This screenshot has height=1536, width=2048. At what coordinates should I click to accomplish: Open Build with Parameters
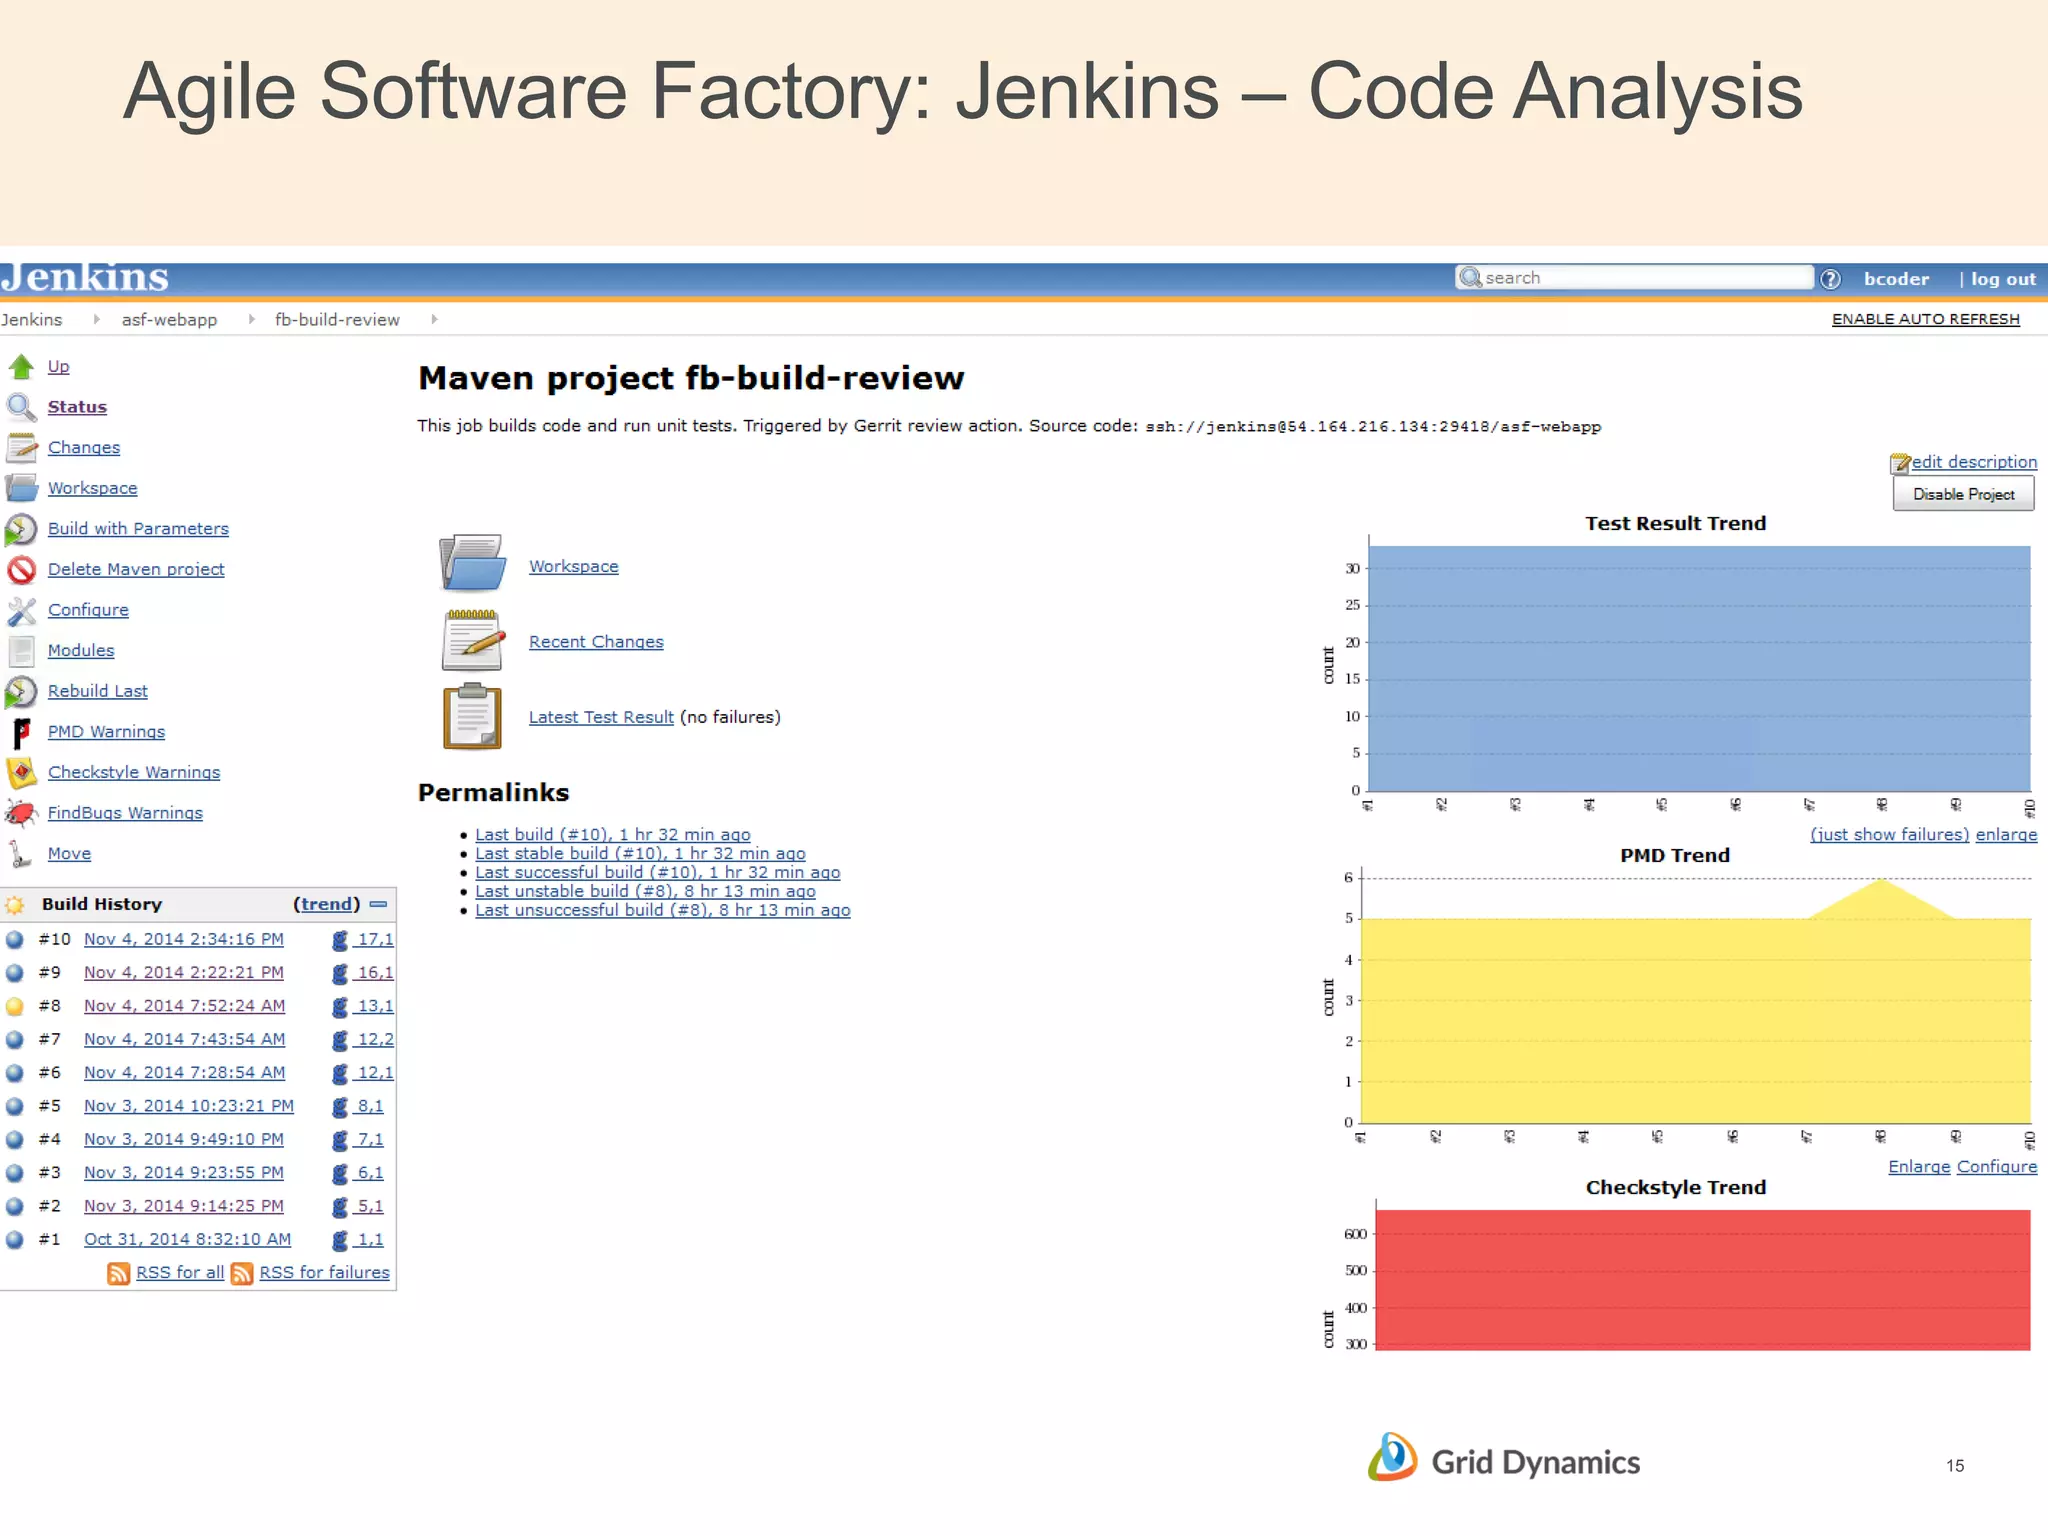(x=138, y=529)
